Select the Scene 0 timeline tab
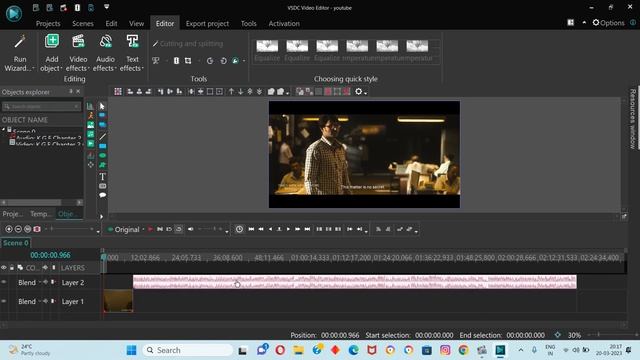 pyautogui.click(x=16, y=243)
